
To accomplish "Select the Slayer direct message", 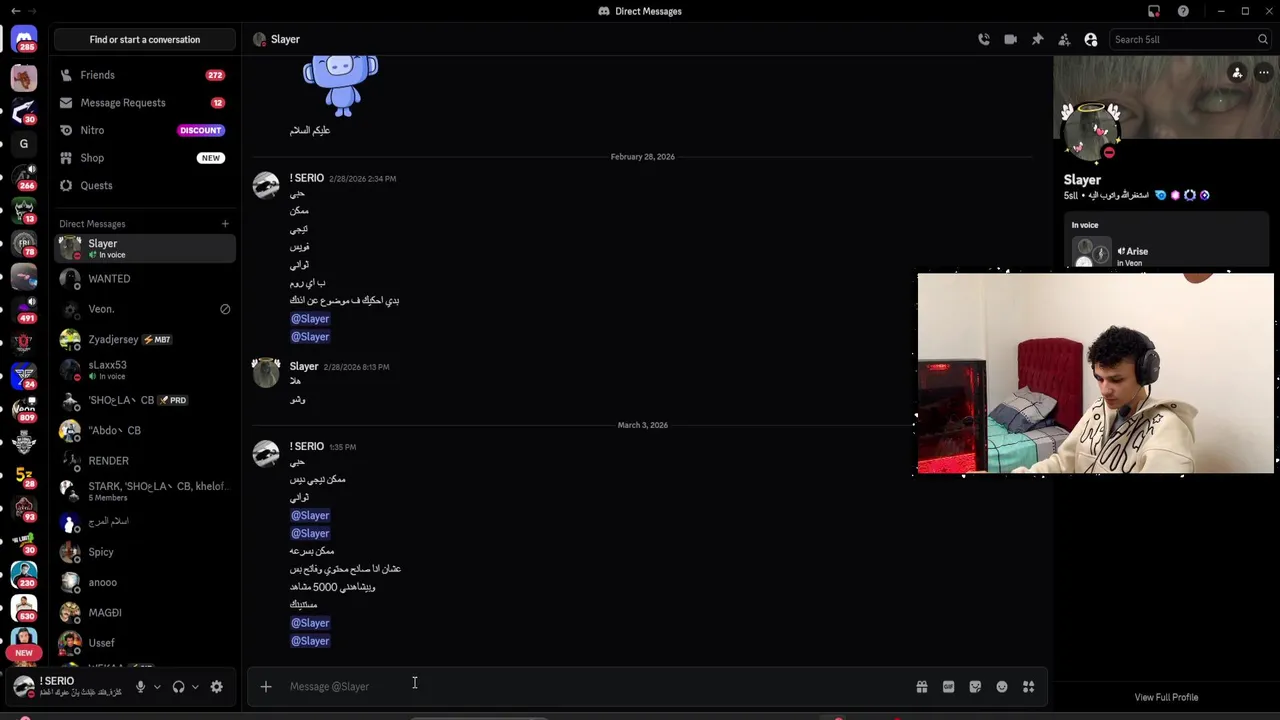I will tap(145, 248).
